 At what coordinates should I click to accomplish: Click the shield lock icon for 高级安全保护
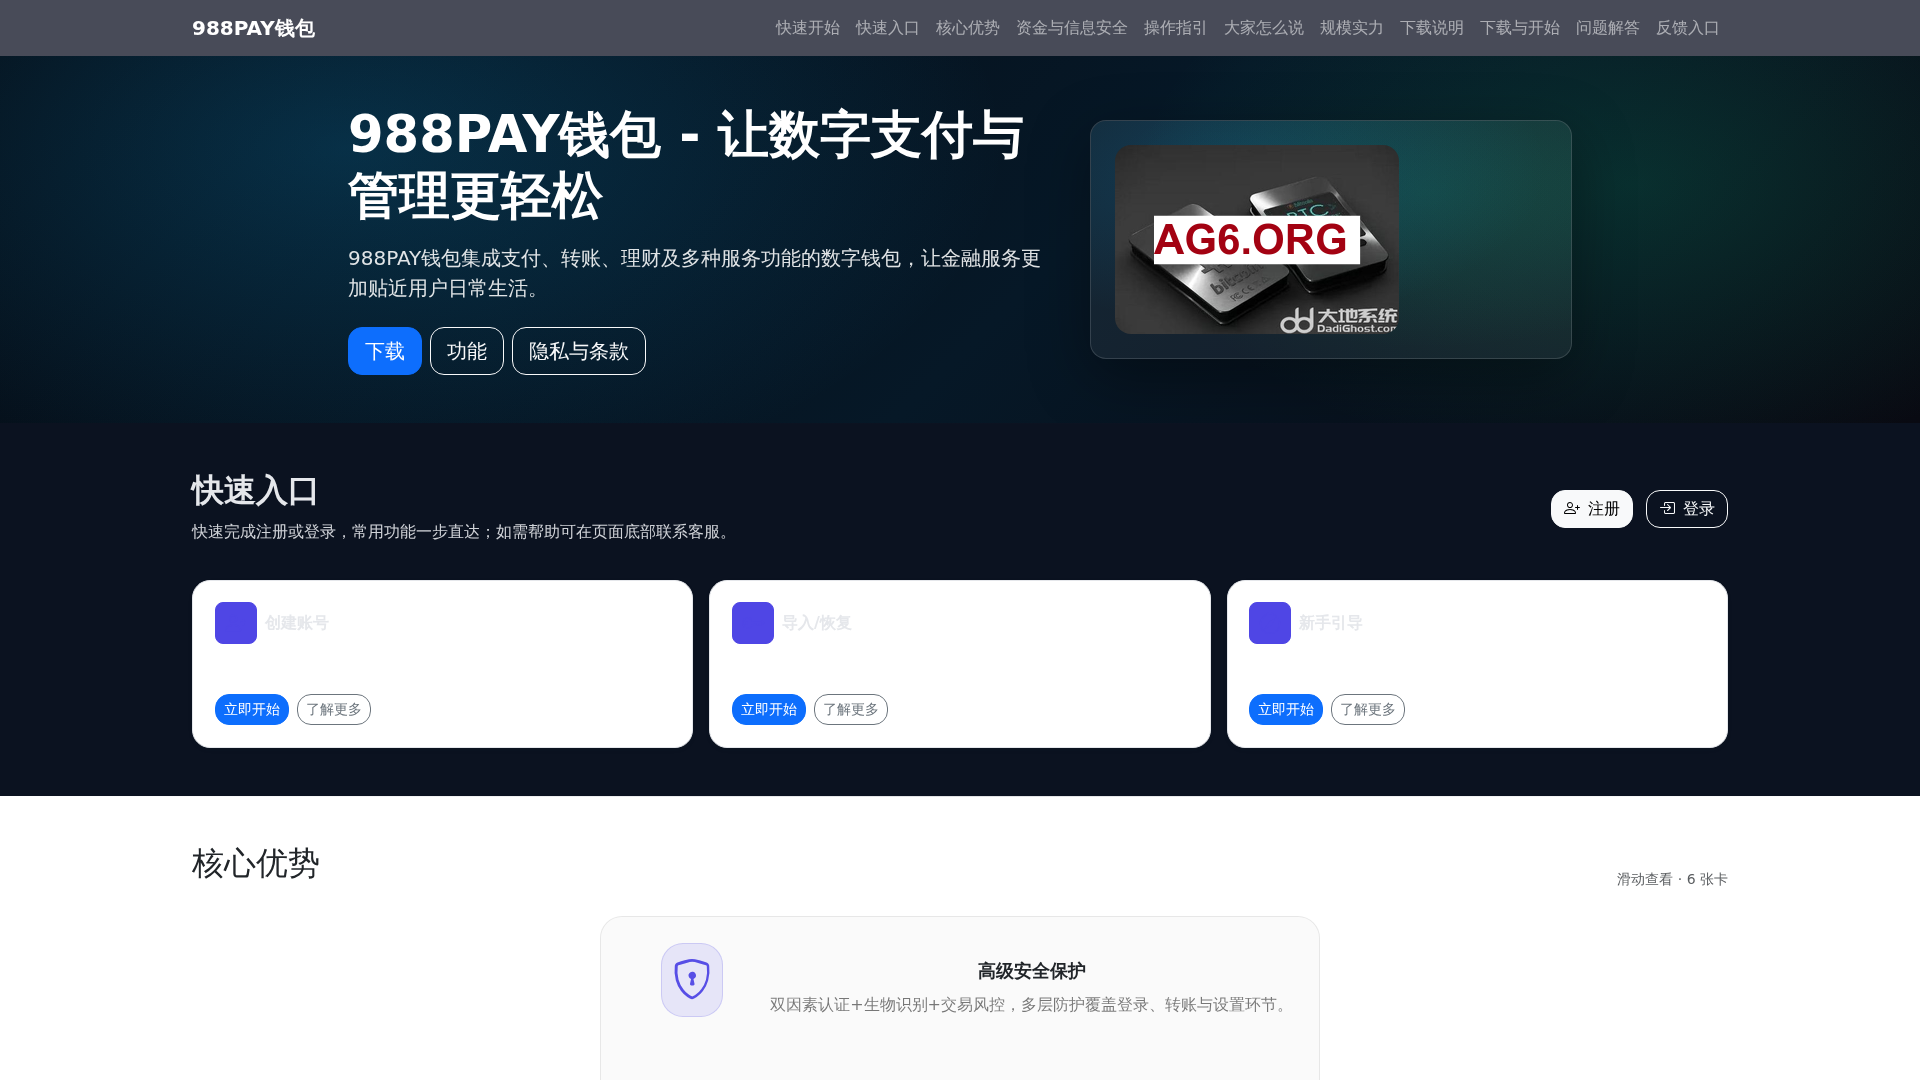pyautogui.click(x=692, y=980)
